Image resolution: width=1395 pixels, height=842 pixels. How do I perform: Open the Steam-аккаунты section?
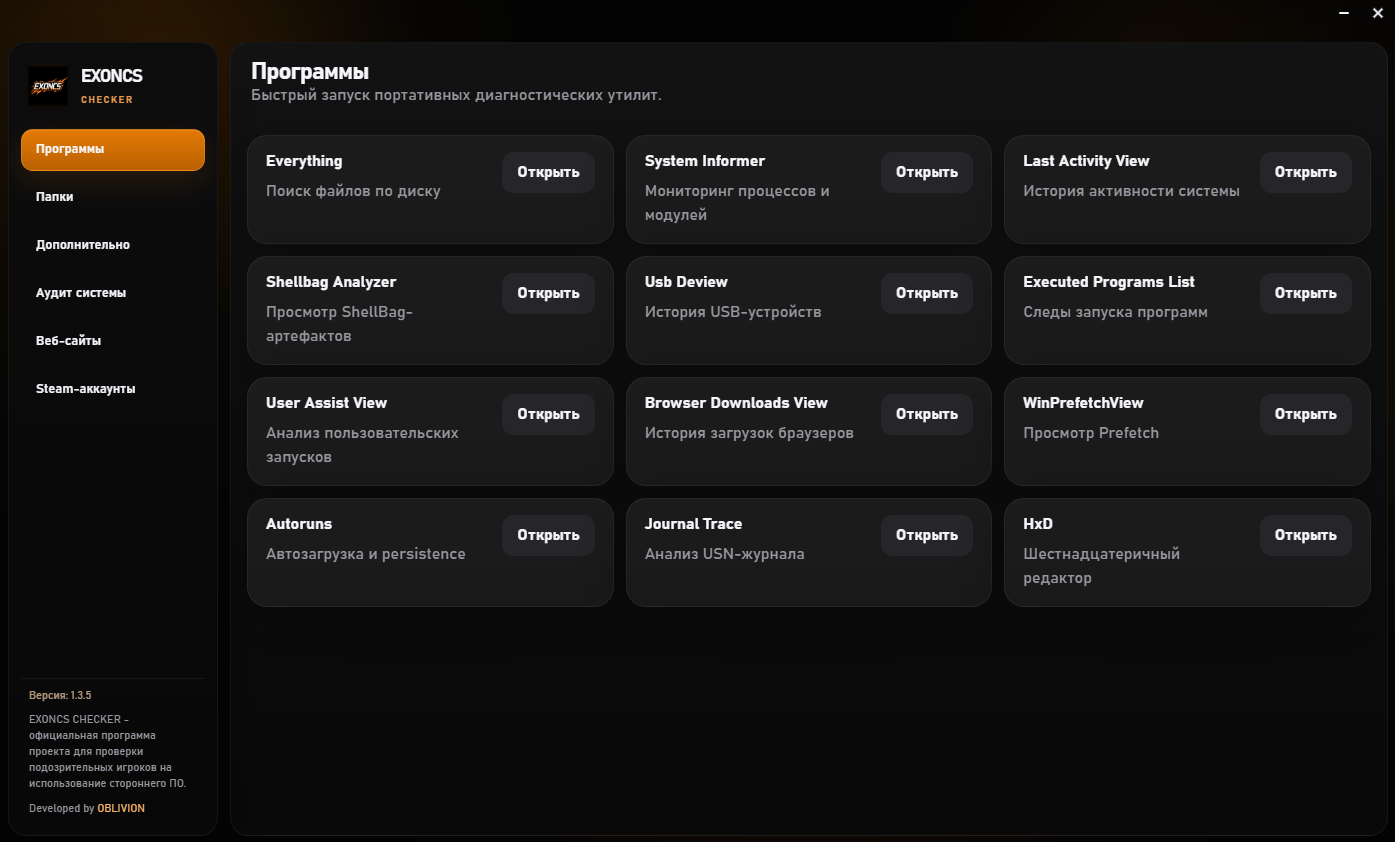pyautogui.click(x=113, y=389)
